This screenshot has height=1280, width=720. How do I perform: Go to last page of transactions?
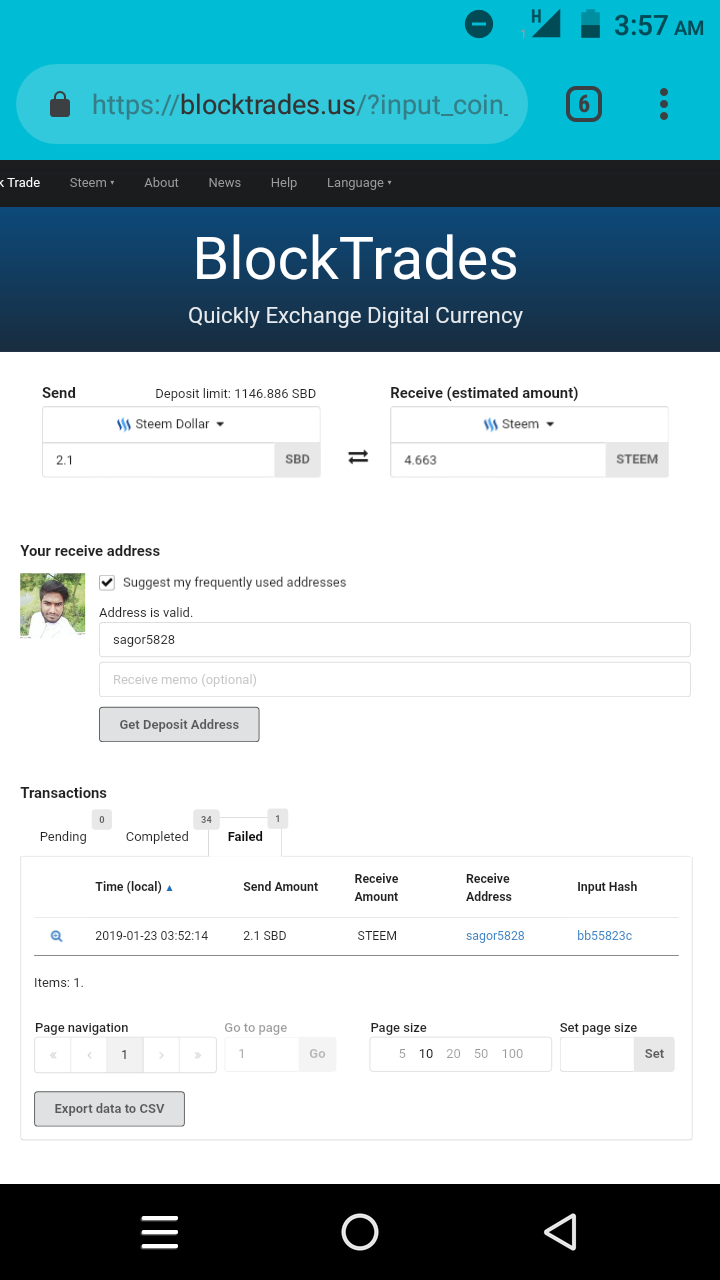click(x=197, y=1055)
